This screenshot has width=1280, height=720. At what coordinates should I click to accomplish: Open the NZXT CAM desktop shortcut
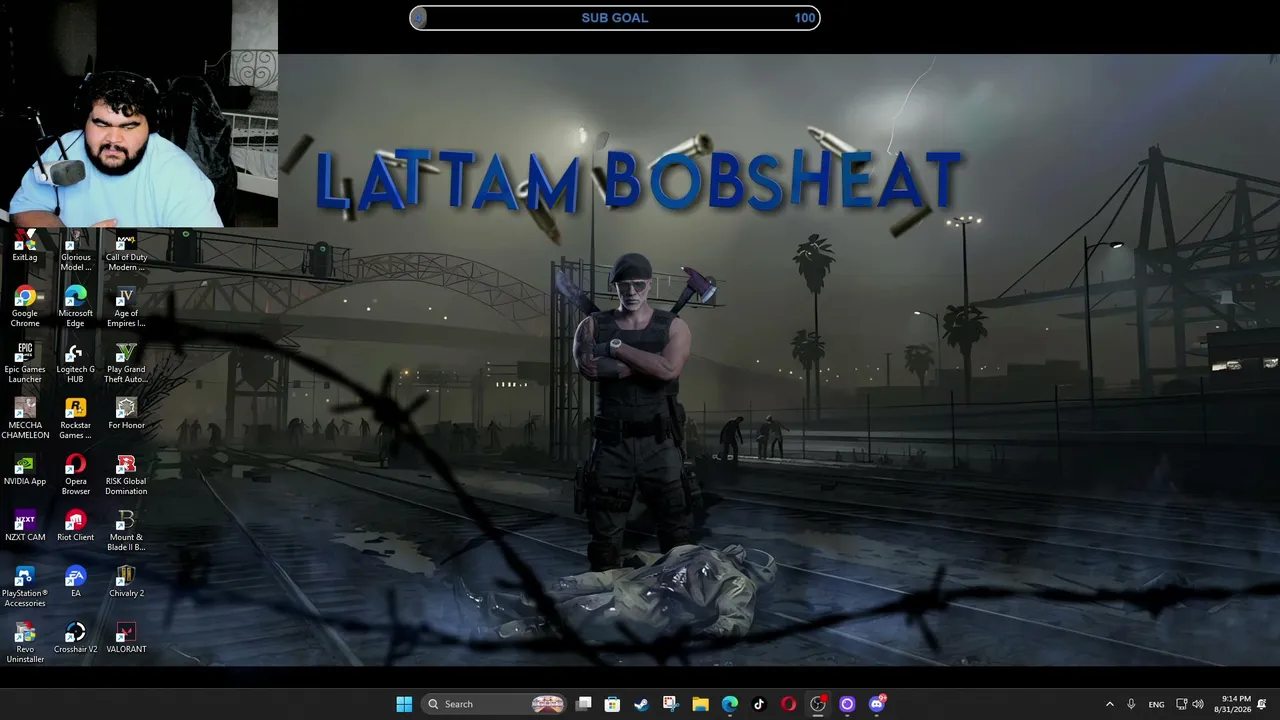pyautogui.click(x=25, y=526)
